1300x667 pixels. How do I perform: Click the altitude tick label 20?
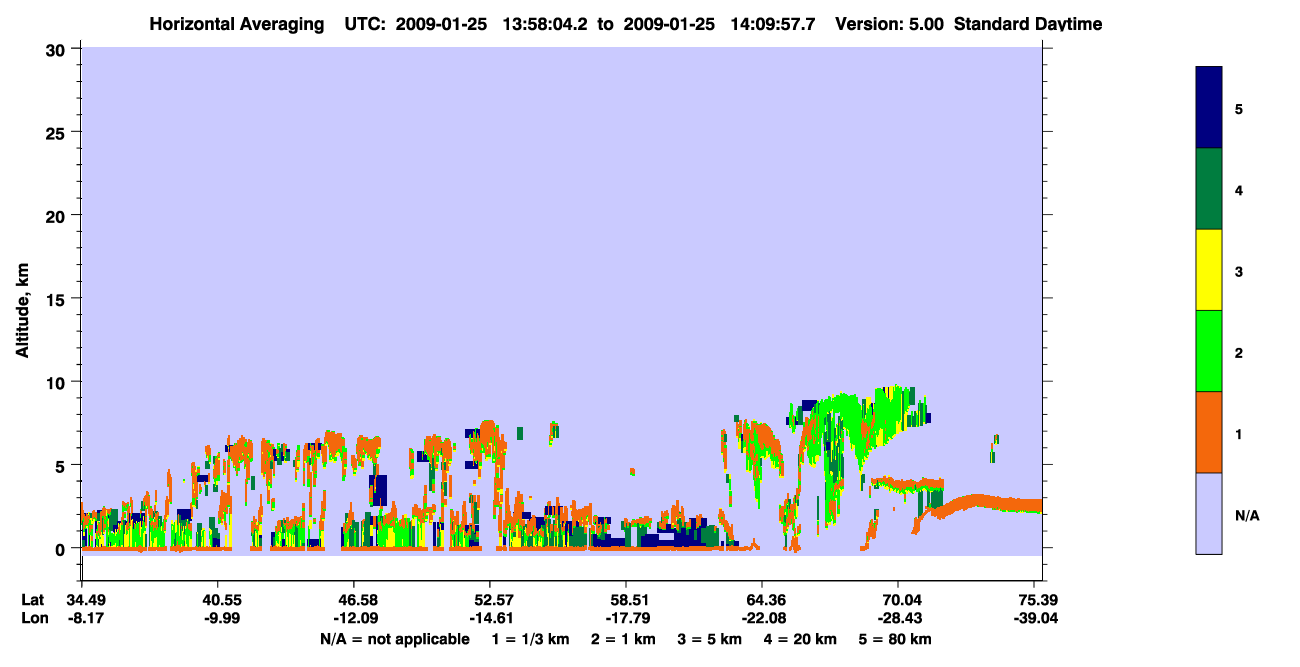pos(58,215)
